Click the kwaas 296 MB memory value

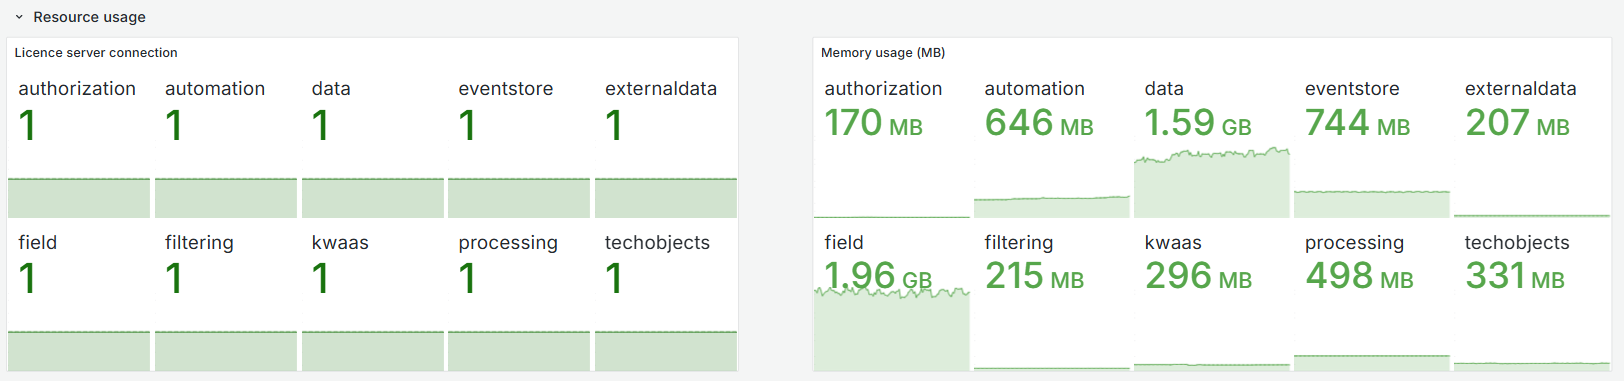click(x=1198, y=276)
